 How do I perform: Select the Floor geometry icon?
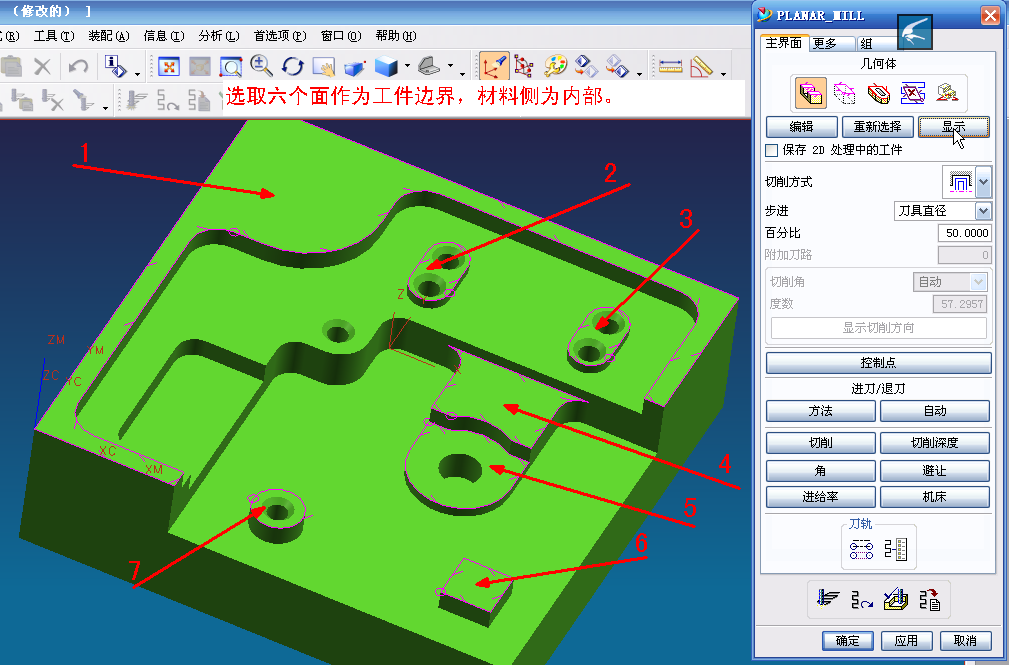click(x=947, y=94)
